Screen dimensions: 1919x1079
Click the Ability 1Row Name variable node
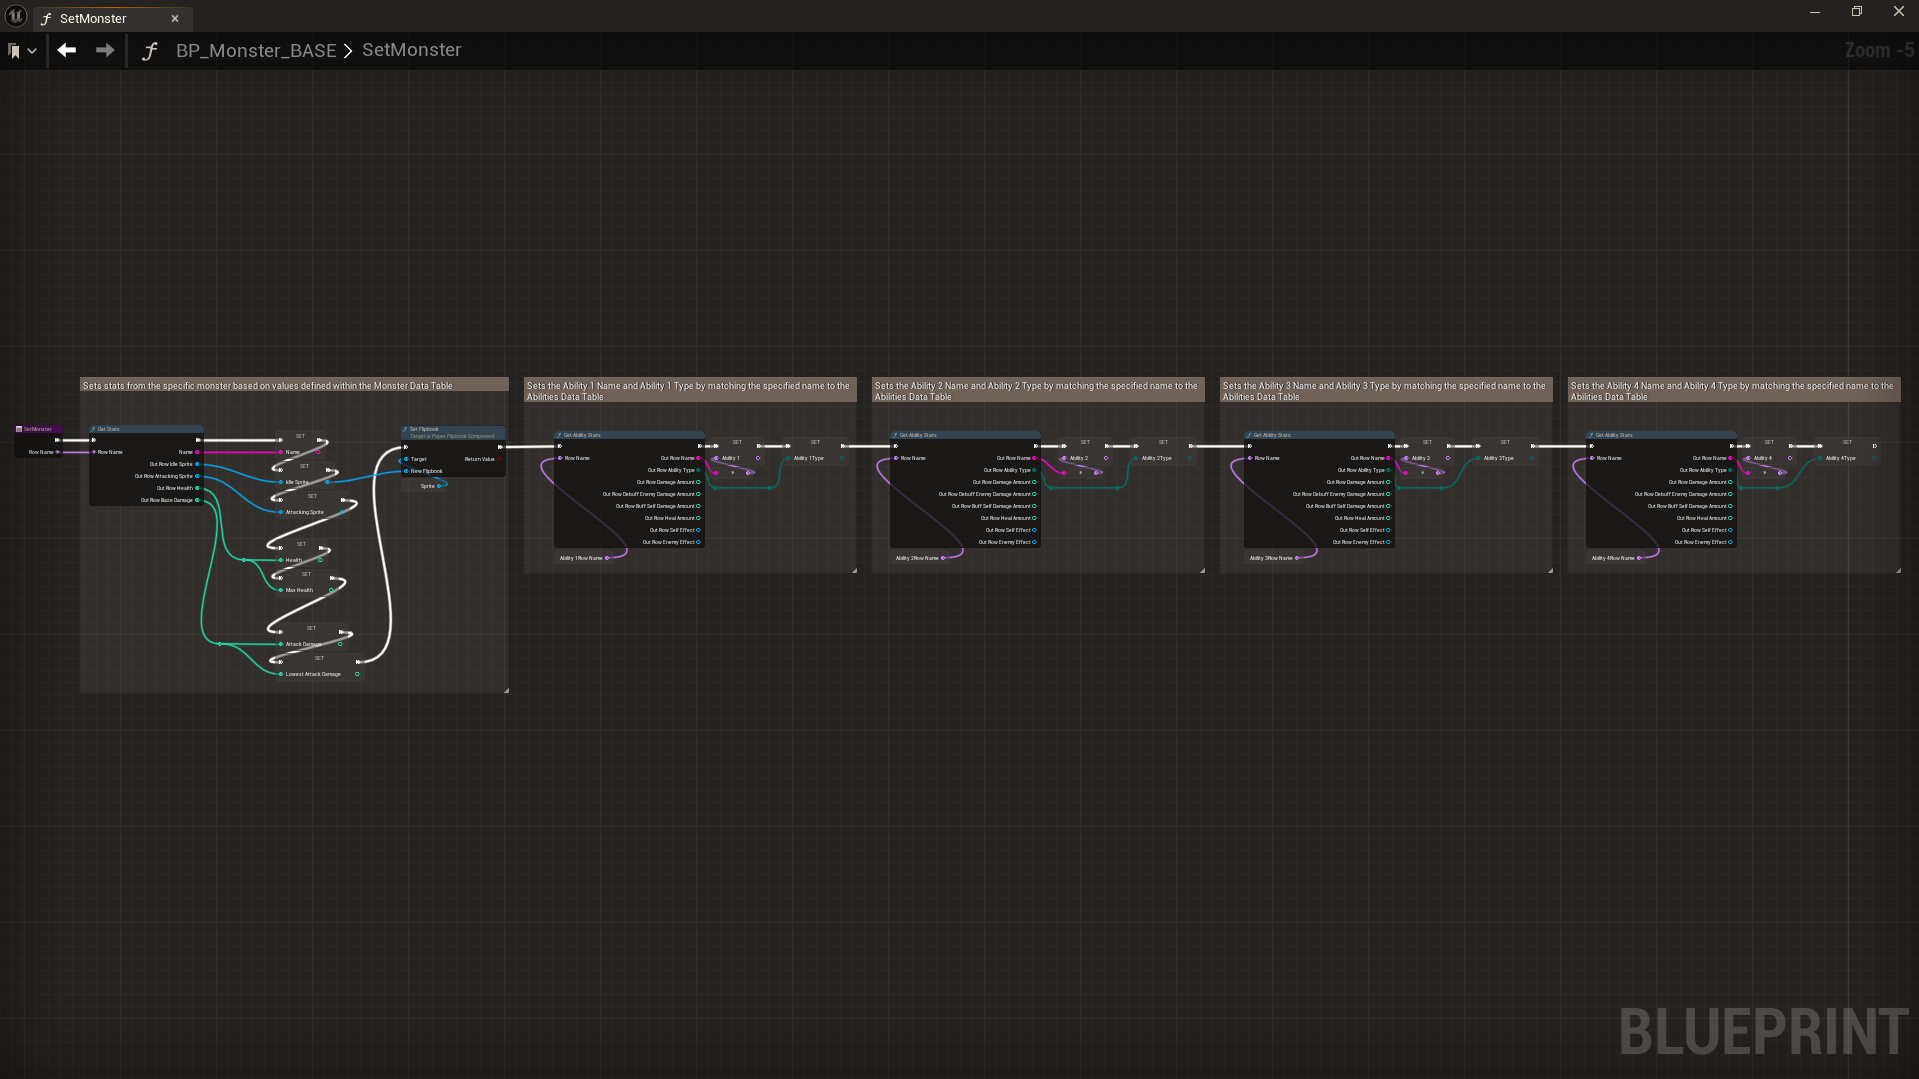coord(583,558)
